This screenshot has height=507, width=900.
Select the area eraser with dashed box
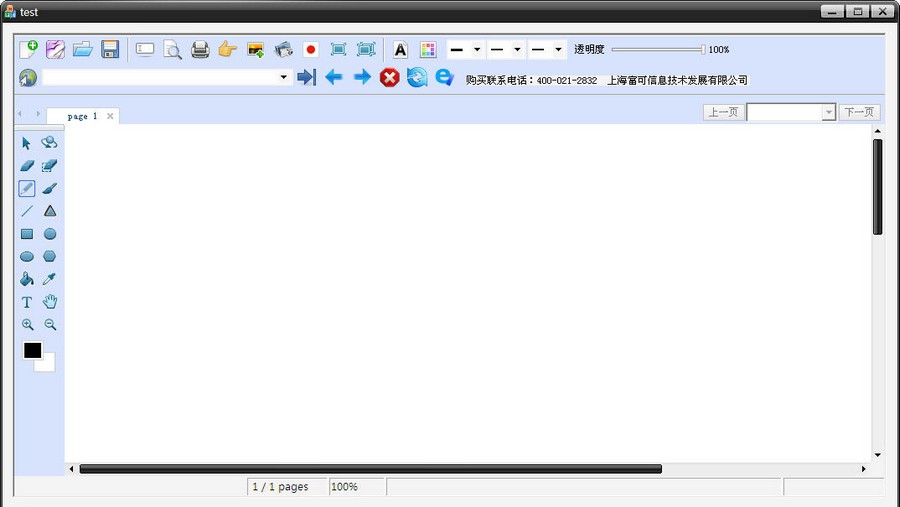tap(49, 166)
